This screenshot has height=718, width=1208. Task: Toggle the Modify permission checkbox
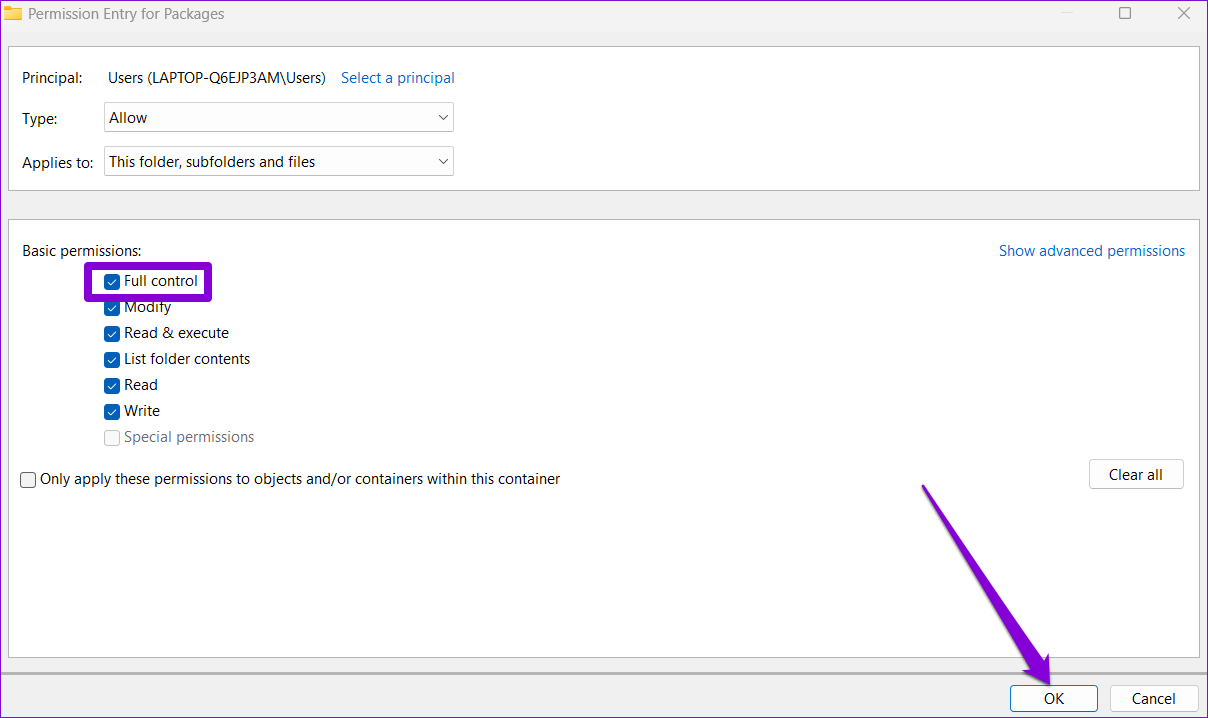pos(112,308)
